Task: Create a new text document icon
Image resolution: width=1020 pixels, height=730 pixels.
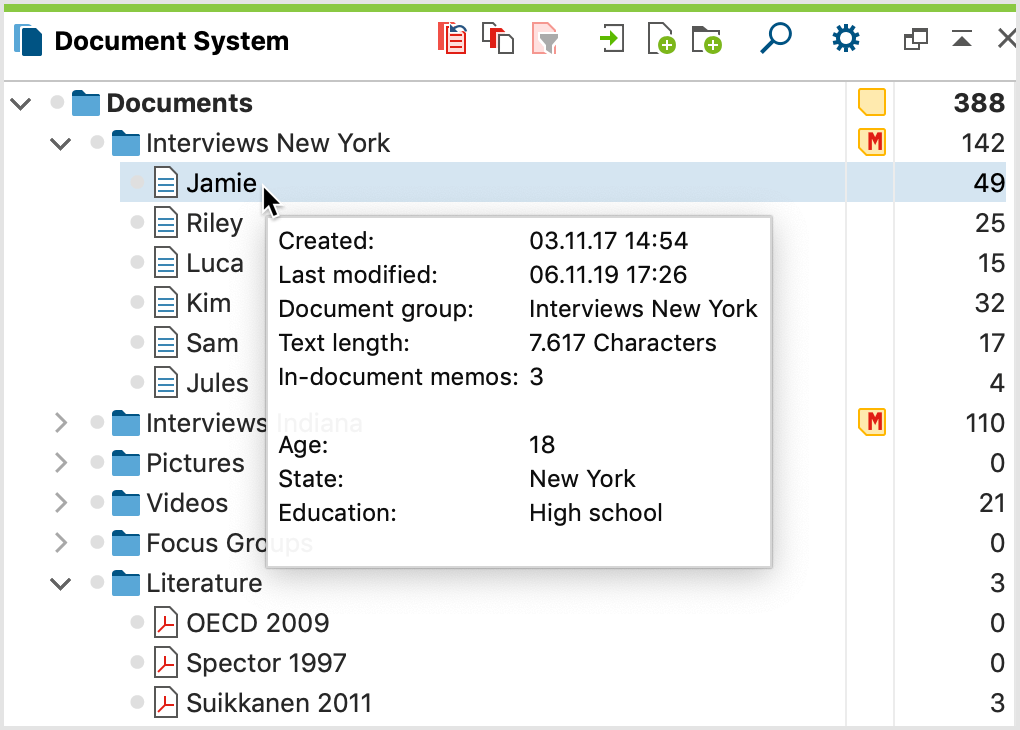Action: pyautogui.click(x=661, y=39)
